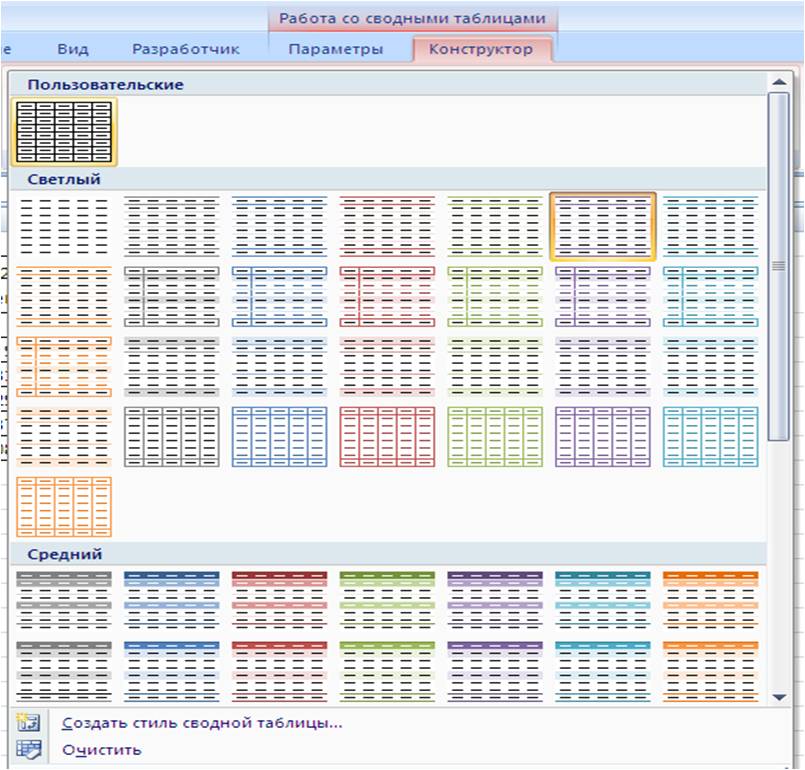This screenshot has height=770, width=805.
Task: Choose the blue medium style with dark header
Action: coord(171,597)
